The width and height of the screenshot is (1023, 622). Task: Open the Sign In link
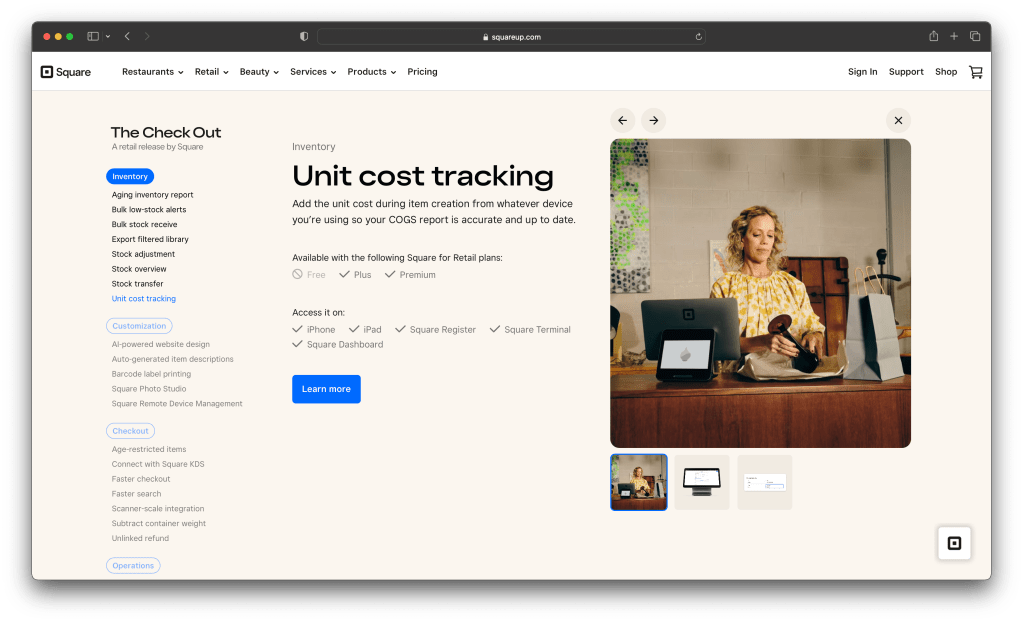862,72
